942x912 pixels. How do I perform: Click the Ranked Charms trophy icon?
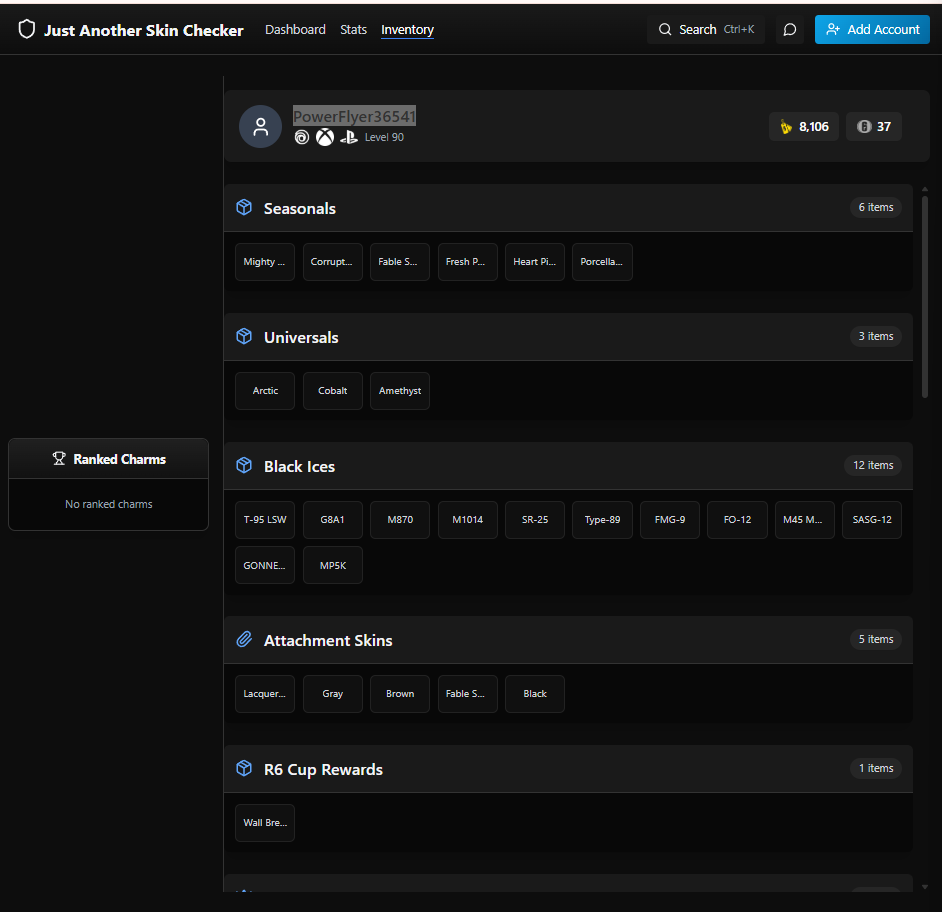point(59,459)
